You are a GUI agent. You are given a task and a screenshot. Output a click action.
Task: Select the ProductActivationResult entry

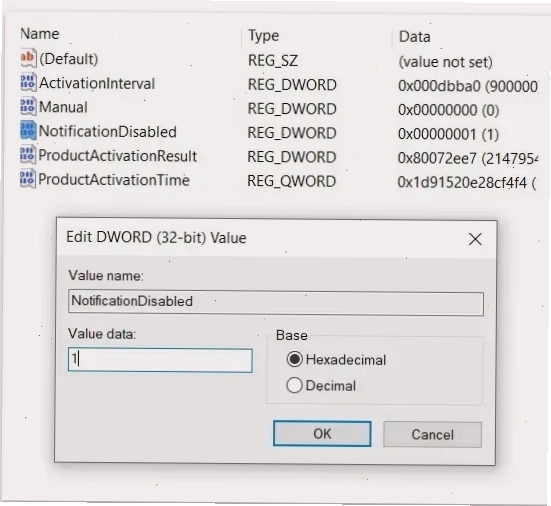[x=117, y=156]
